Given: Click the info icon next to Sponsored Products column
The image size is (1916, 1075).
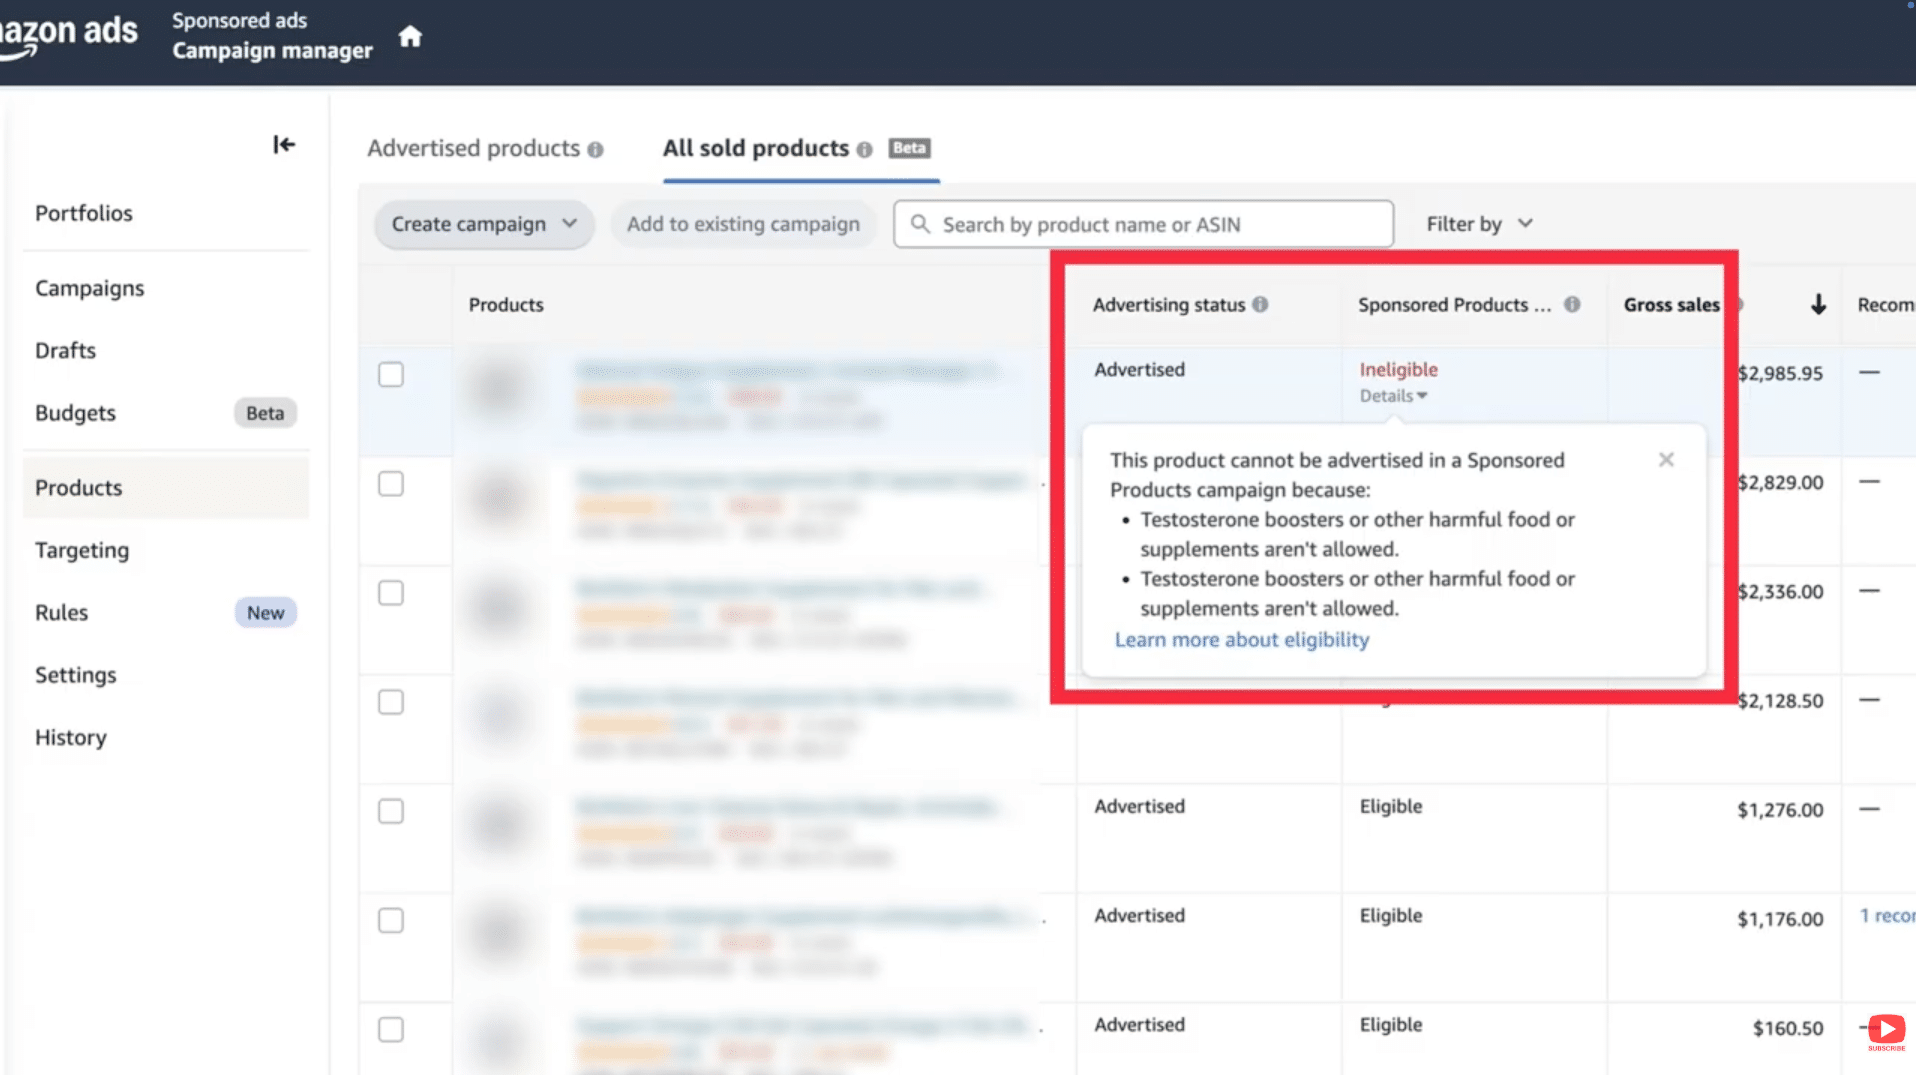Looking at the screenshot, I should coord(1572,305).
